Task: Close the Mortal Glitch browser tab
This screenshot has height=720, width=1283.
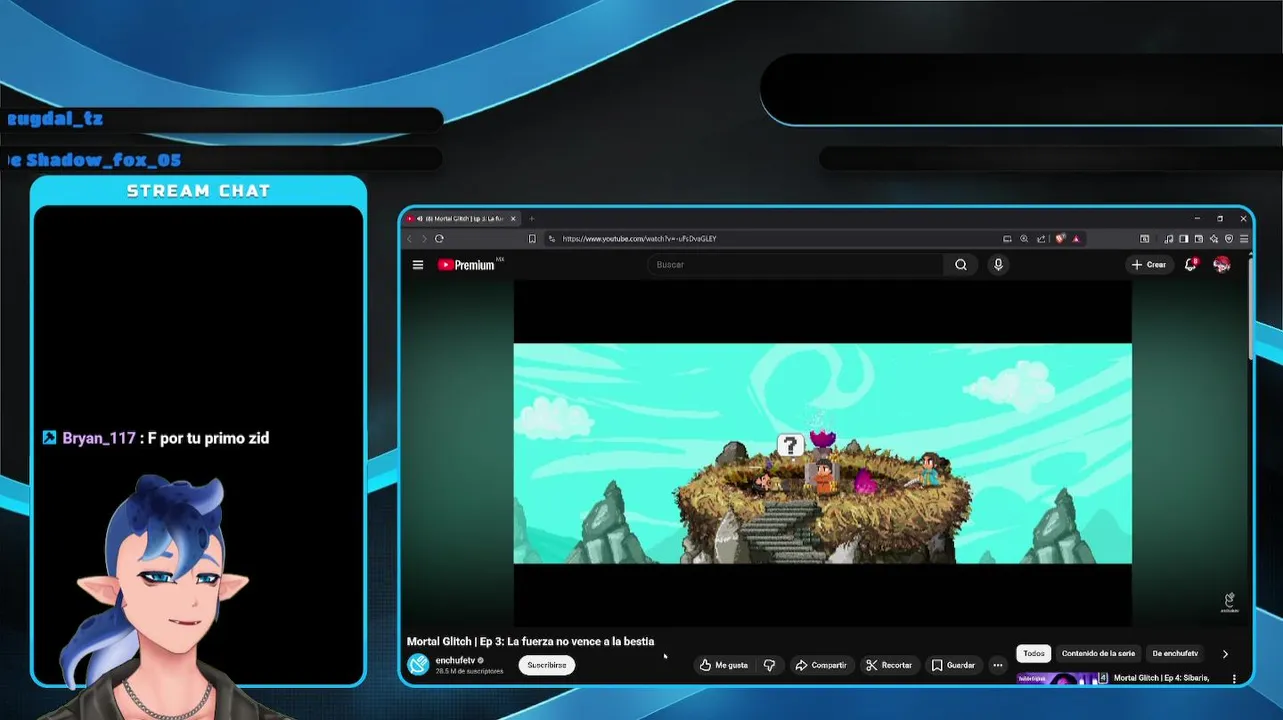Action: (x=514, y=218)
